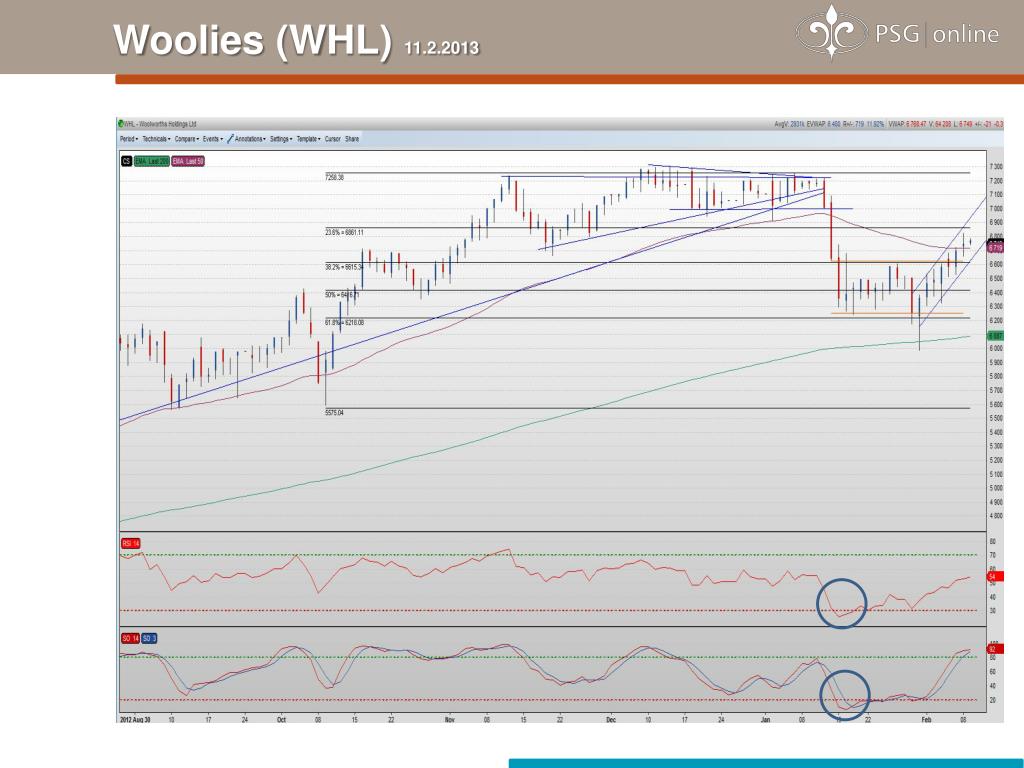The image size is (1024, 768).
Task: Open the Period dropdown menu
Action: point(129,139)
